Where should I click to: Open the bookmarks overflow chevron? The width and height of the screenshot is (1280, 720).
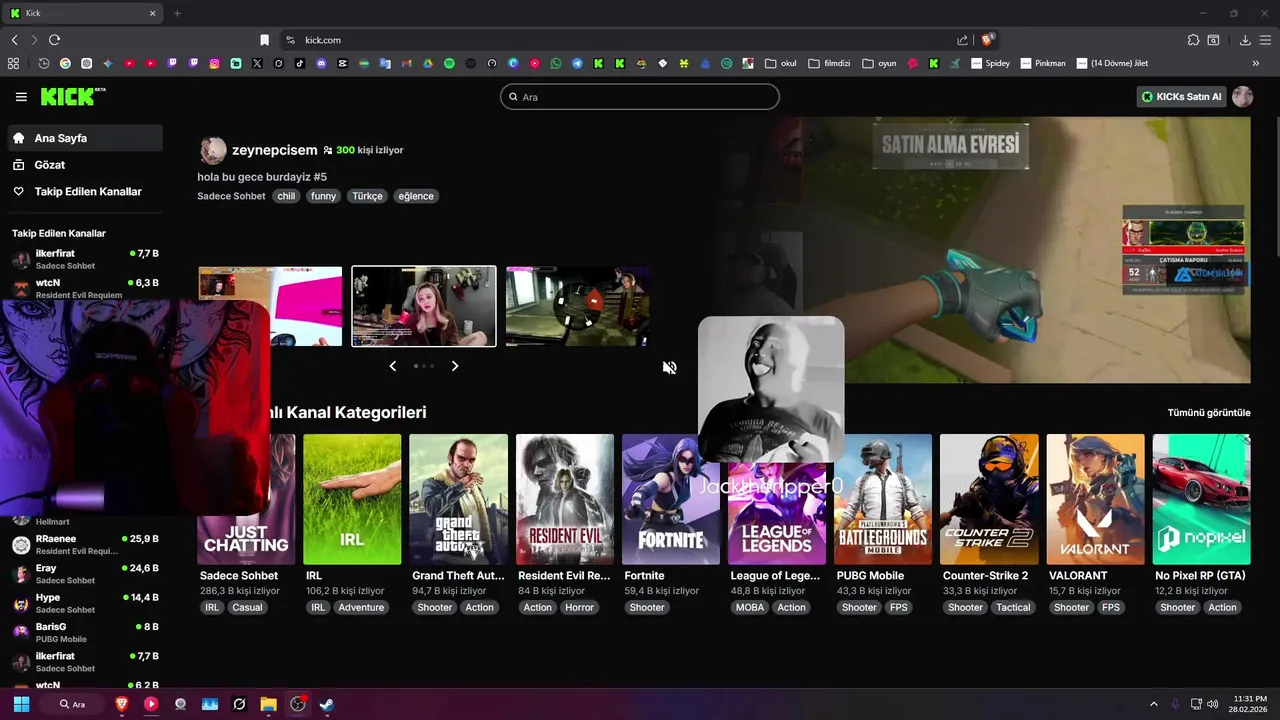click(x=1255, y=63)
